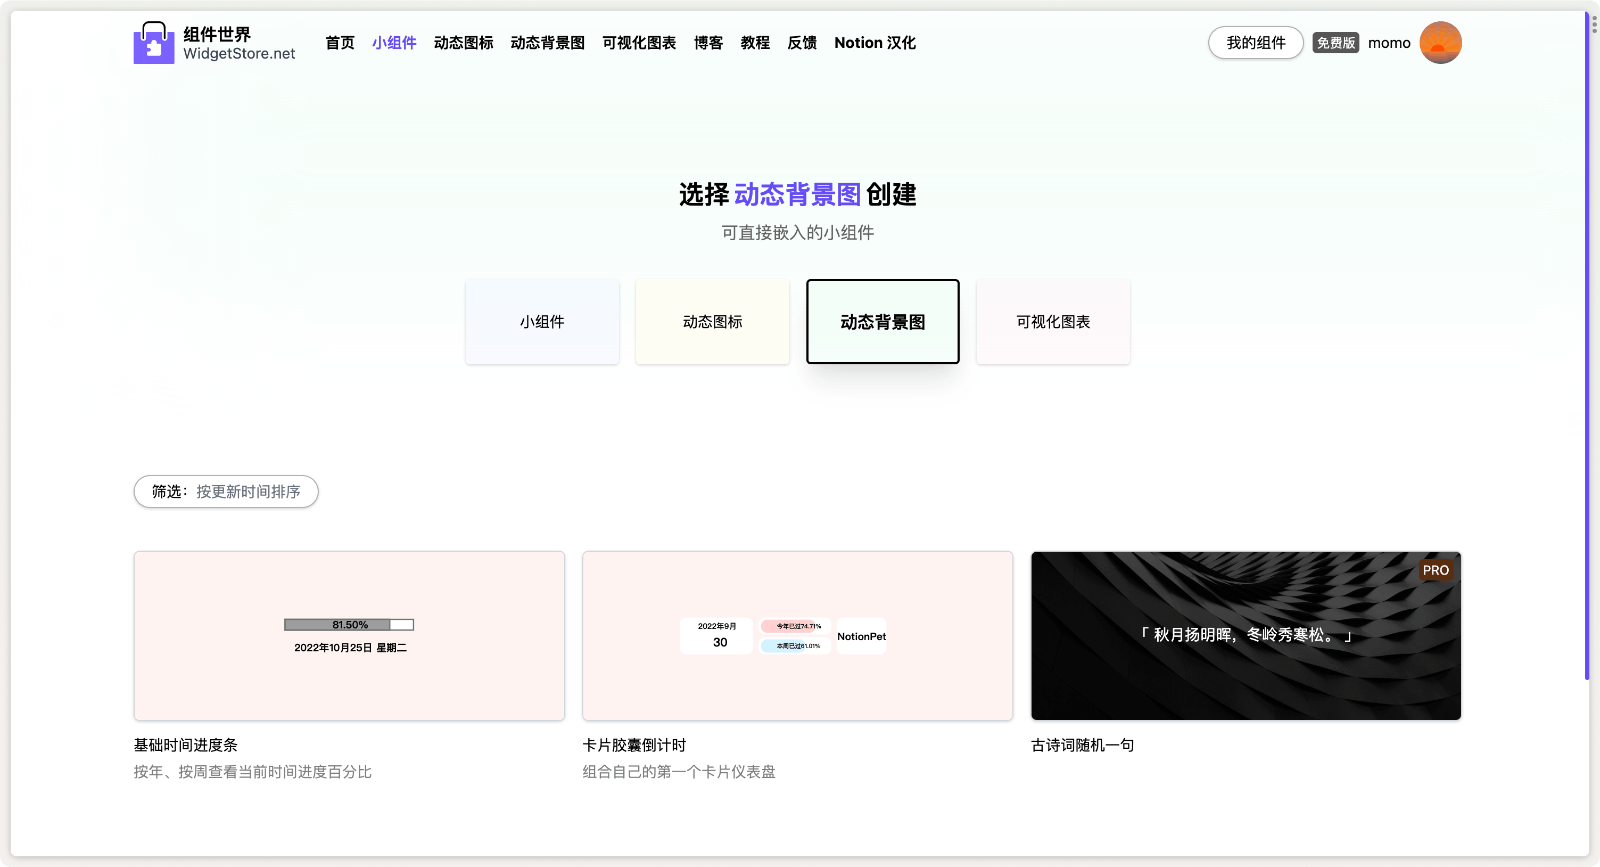Click the 秋月扬明晖，冬岭秀寒松 poem text
This screenshot has width=1600, height=867.
click(x=1246, y=635)
